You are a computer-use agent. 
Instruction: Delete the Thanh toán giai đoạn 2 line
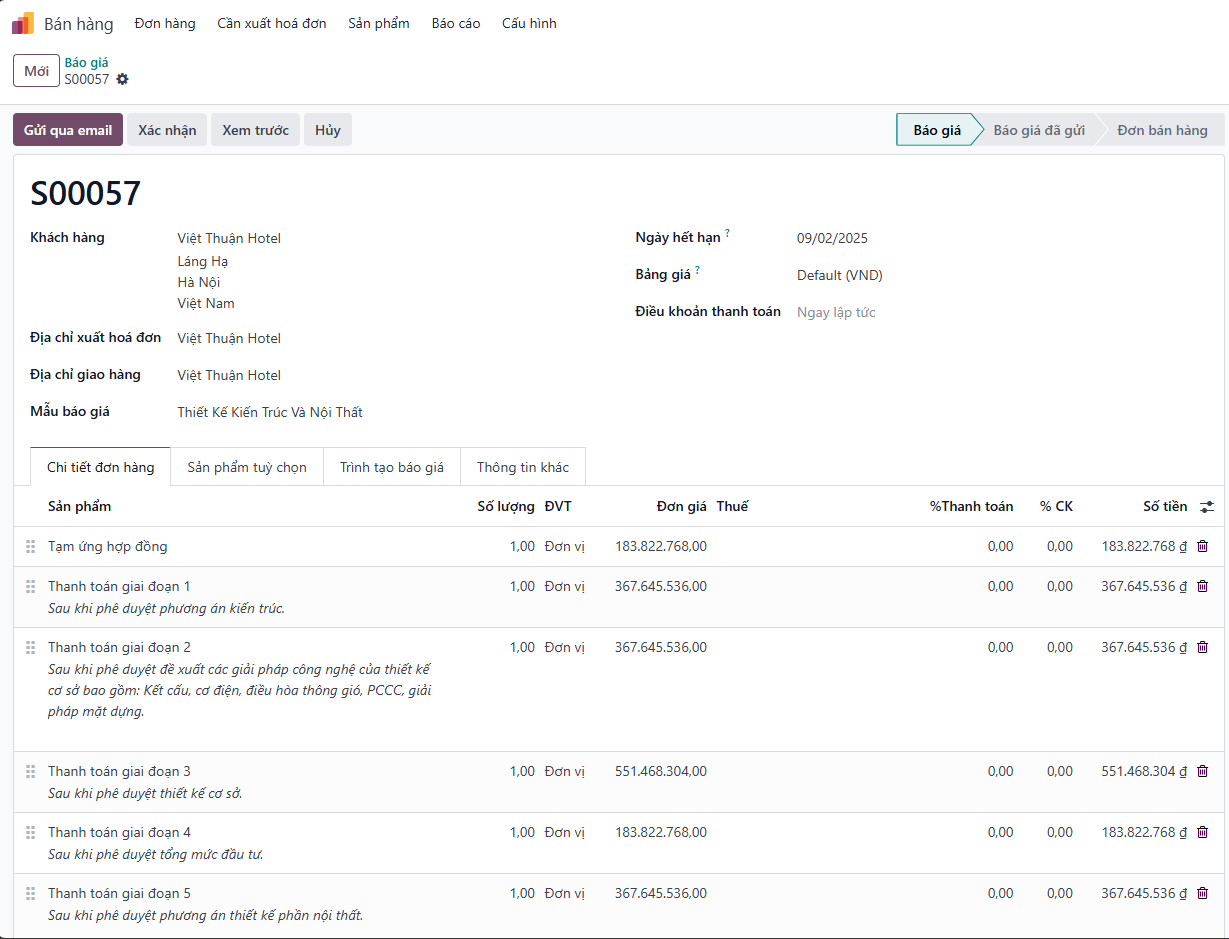pos(1202,647)
